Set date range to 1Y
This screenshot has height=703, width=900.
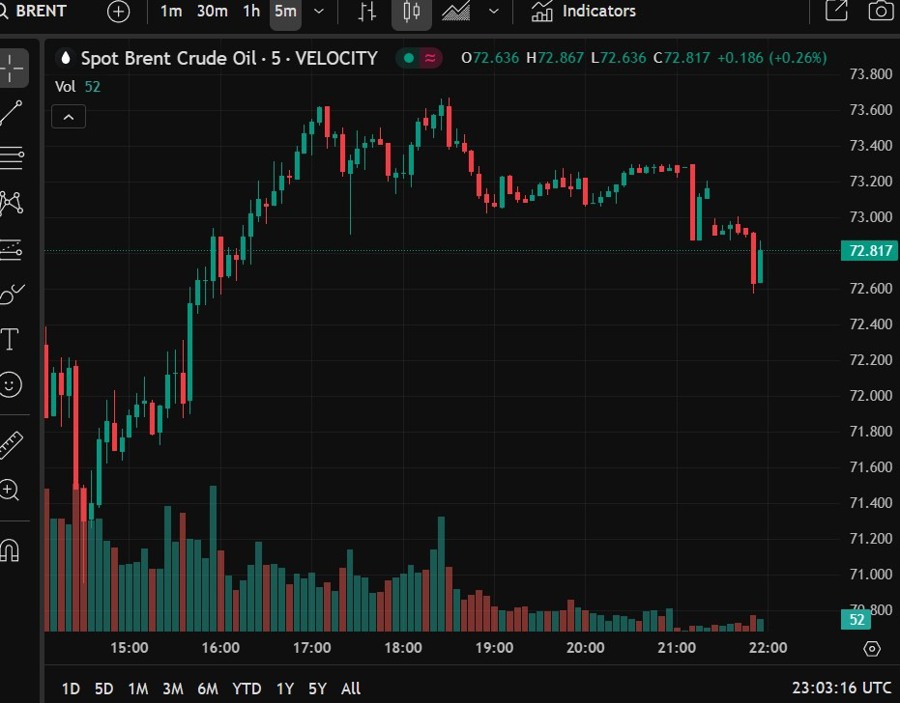pyautogui.click(x=285, y=689)
